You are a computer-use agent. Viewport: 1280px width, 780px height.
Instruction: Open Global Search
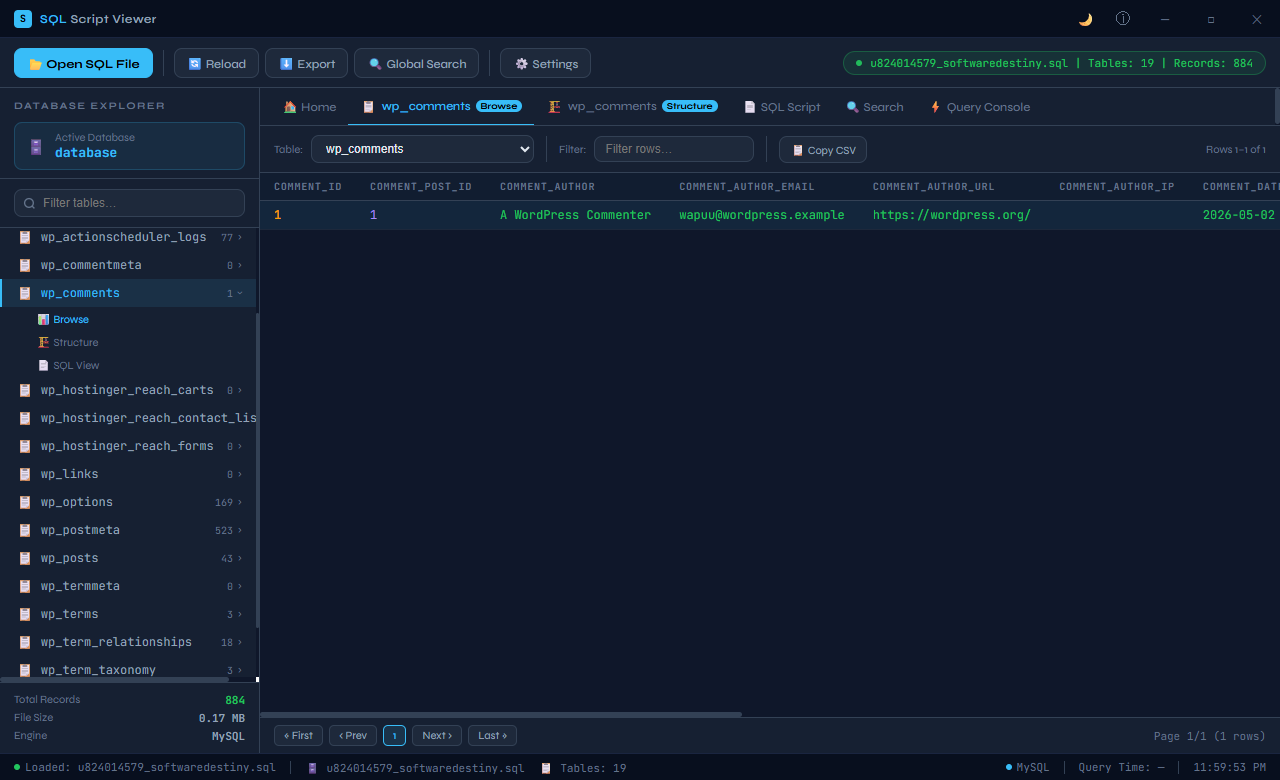416,63
